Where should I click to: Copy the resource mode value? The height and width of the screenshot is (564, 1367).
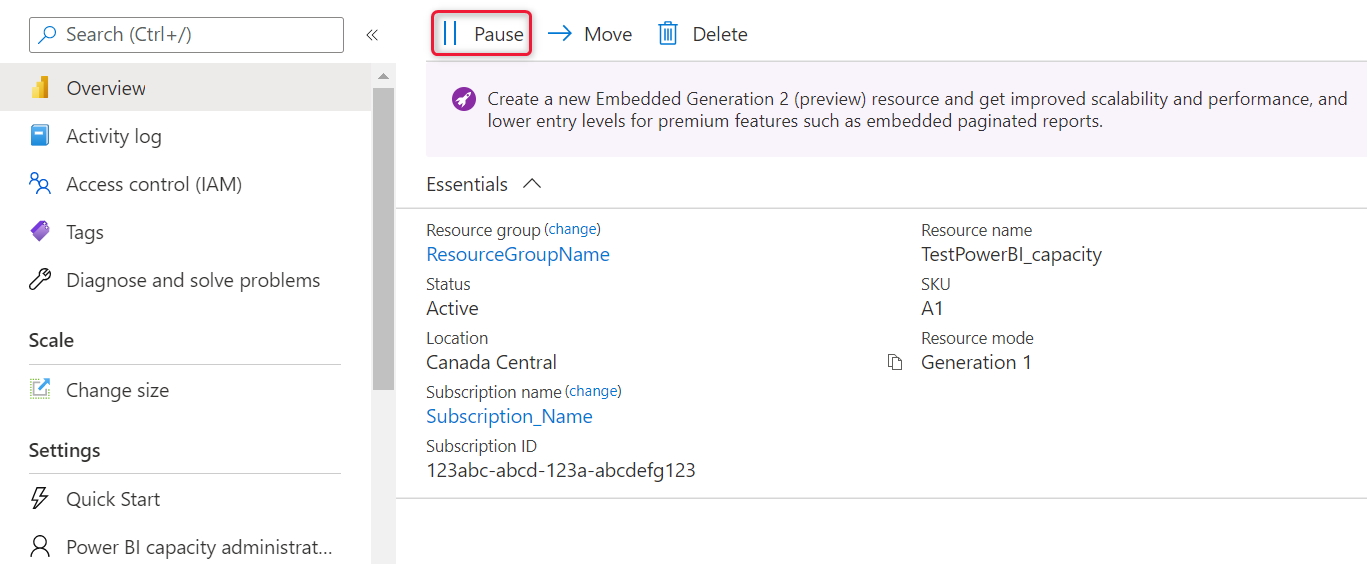tap(895, 362)
